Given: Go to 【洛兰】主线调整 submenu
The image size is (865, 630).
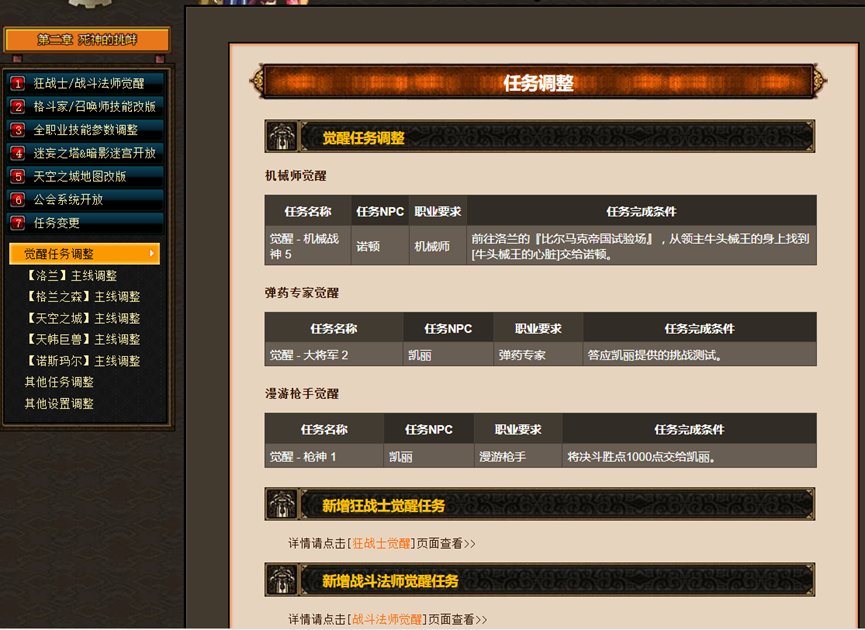Looking at the screenshot, I should 71,275.
